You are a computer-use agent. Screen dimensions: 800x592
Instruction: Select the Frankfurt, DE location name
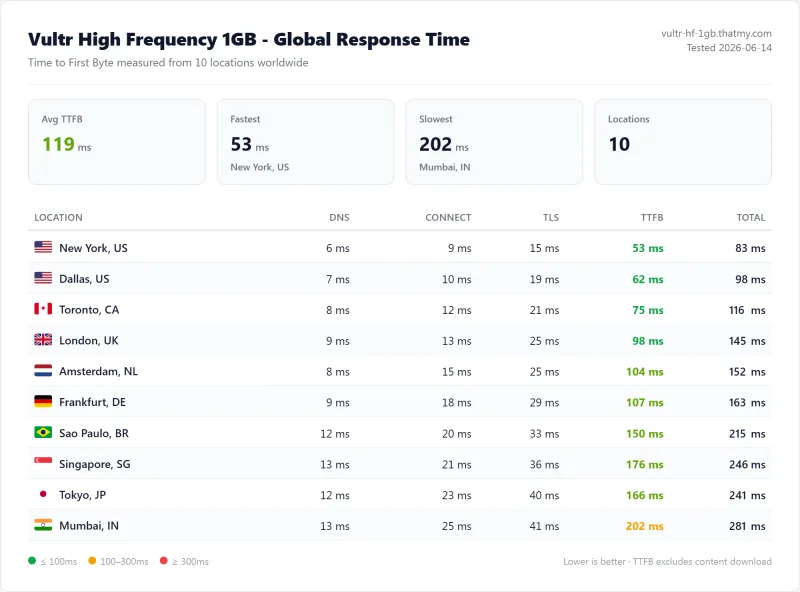92,402
